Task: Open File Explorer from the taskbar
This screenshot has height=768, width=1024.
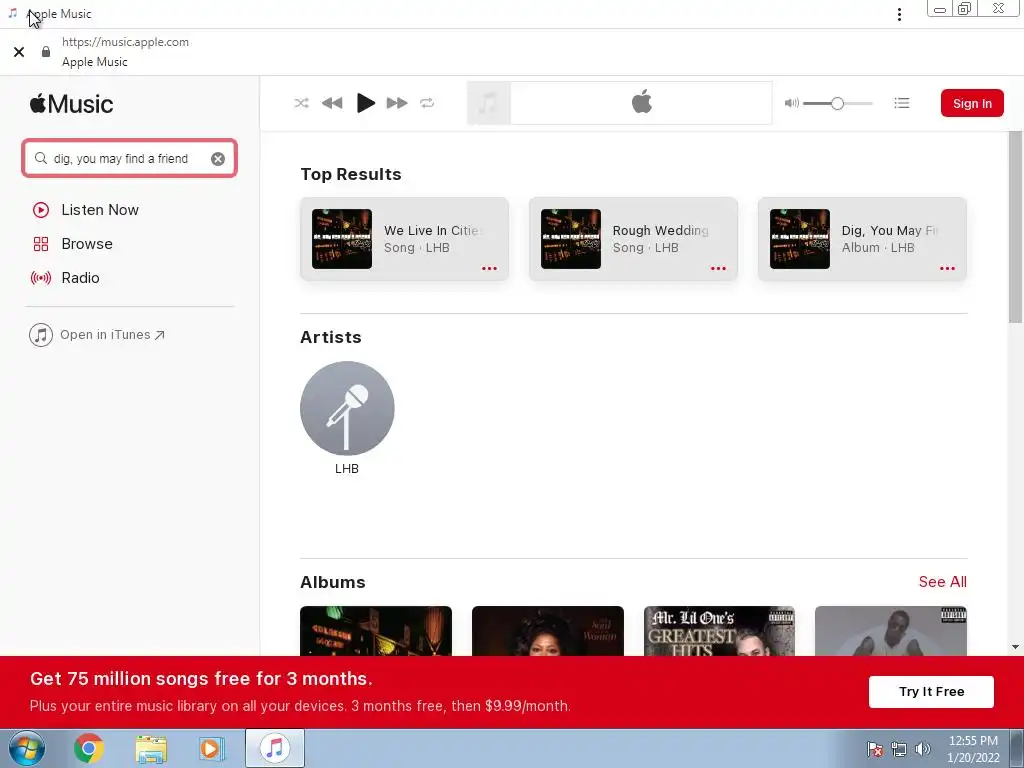Action: (151, 748)
